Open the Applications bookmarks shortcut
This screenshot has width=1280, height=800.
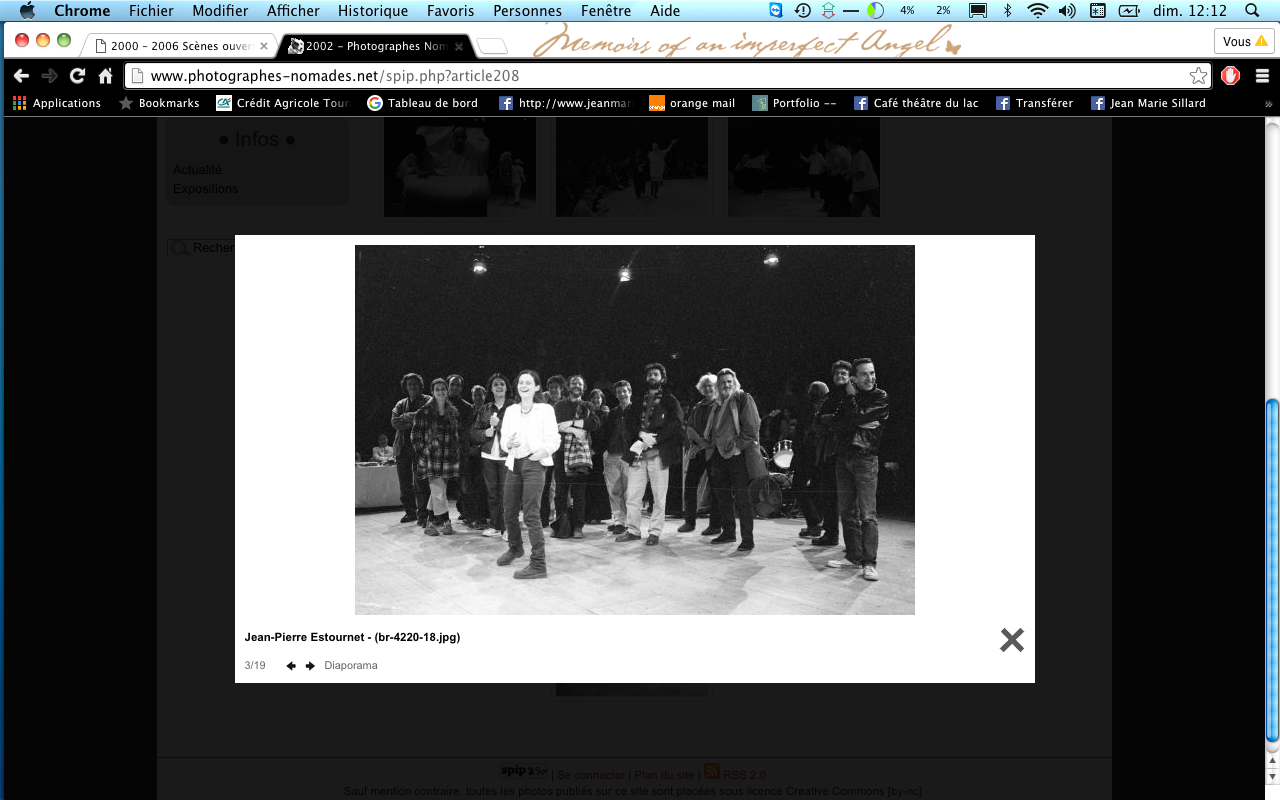57,103
